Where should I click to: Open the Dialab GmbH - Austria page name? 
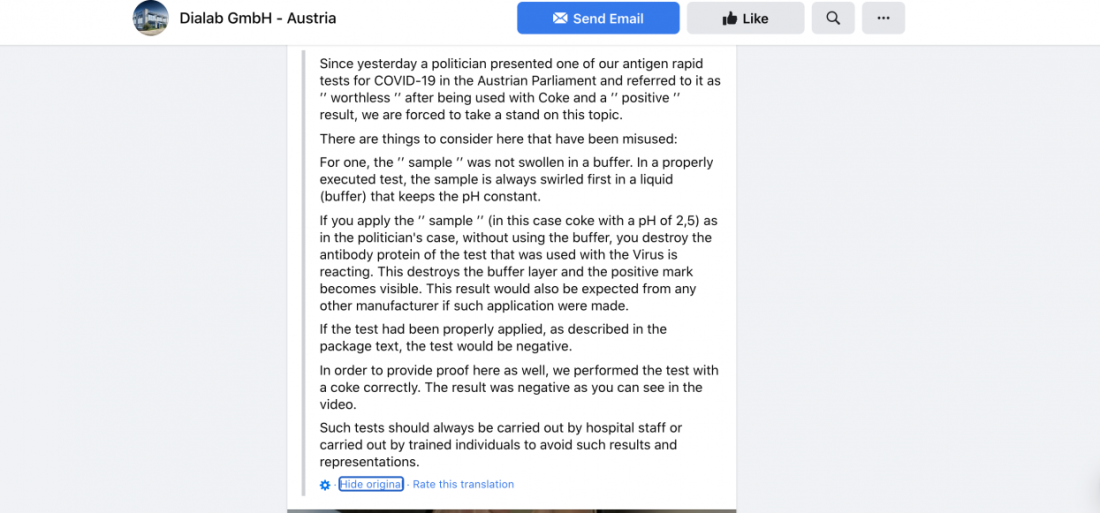(257, 18)
